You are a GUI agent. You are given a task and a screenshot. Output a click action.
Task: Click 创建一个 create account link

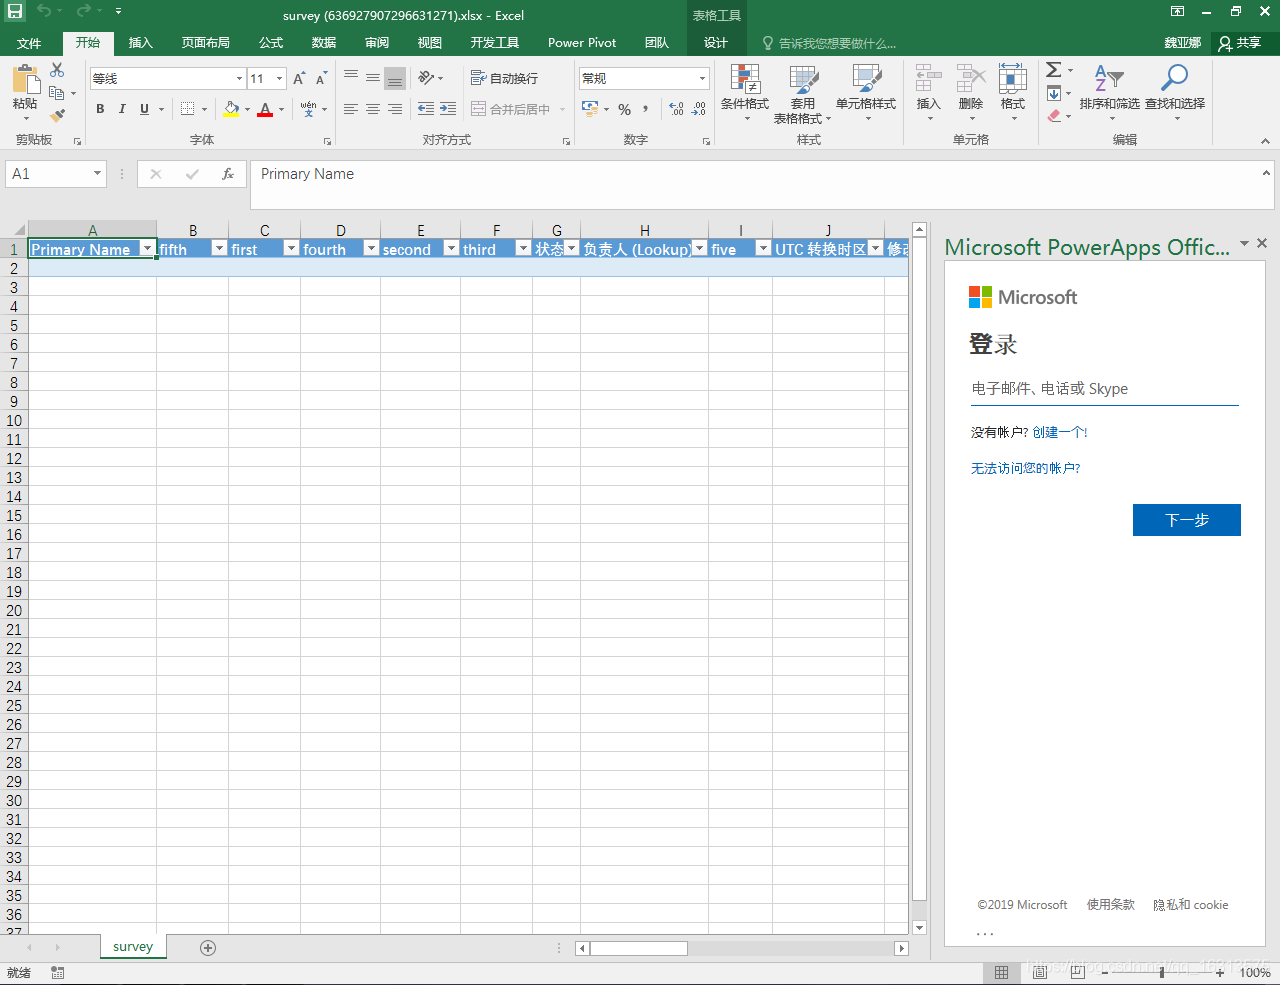[x=1060, y=432]
